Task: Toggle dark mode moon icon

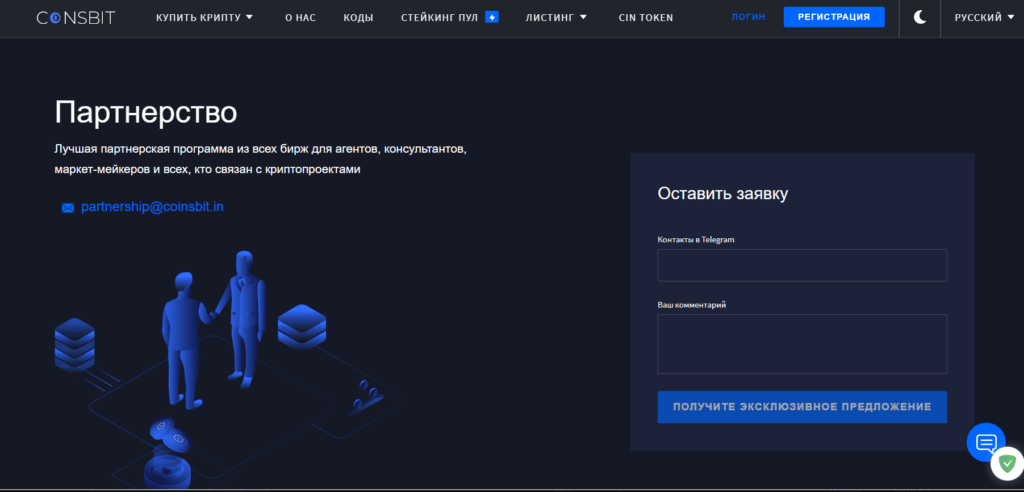Action: (920, 18)
